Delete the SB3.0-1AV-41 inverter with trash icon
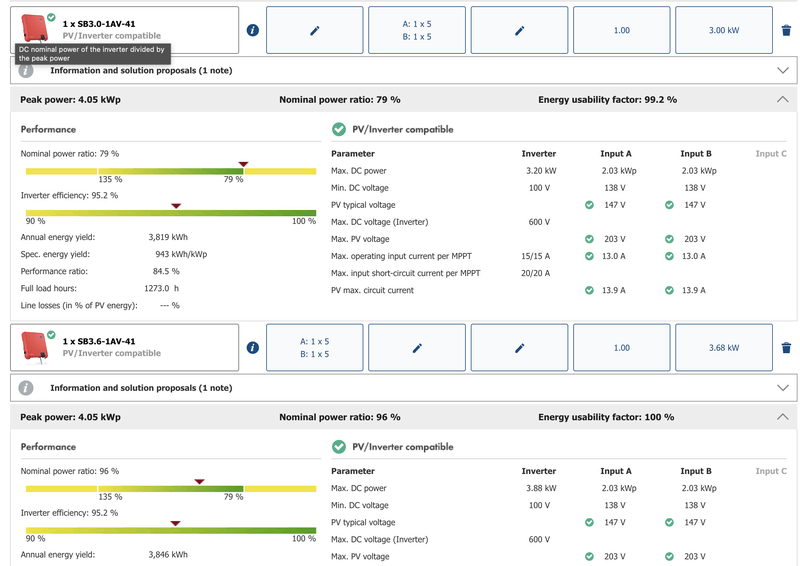Screen dimensions: 800x566 787,31
